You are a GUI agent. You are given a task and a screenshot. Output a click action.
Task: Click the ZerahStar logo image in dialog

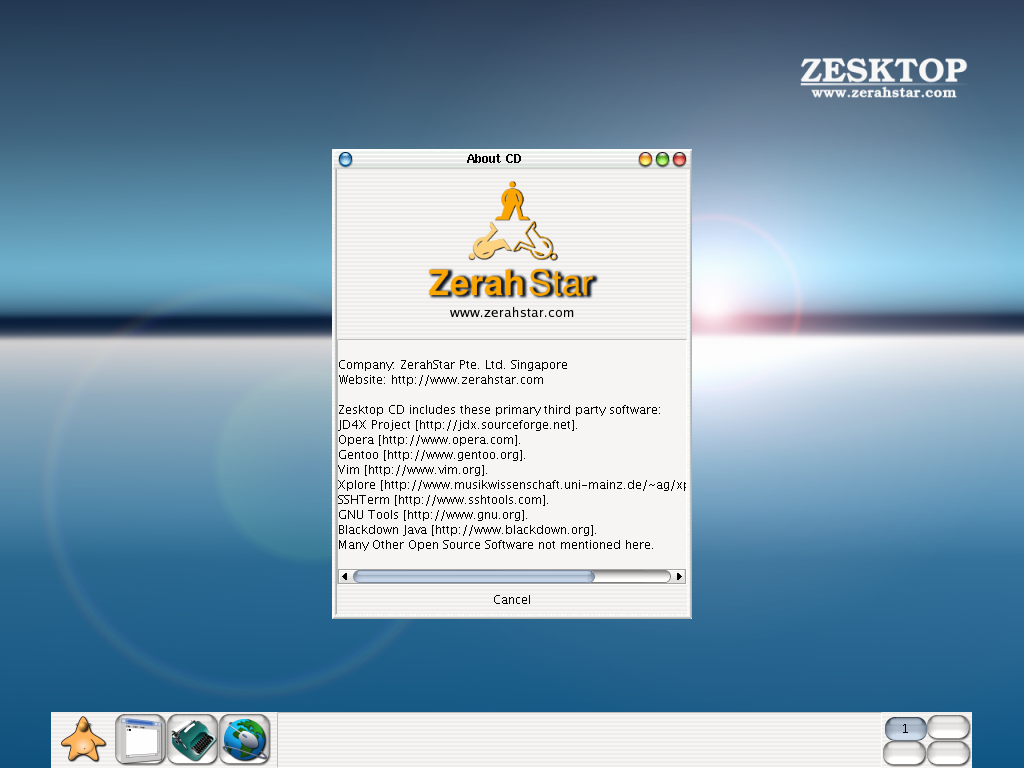point(512,240)
